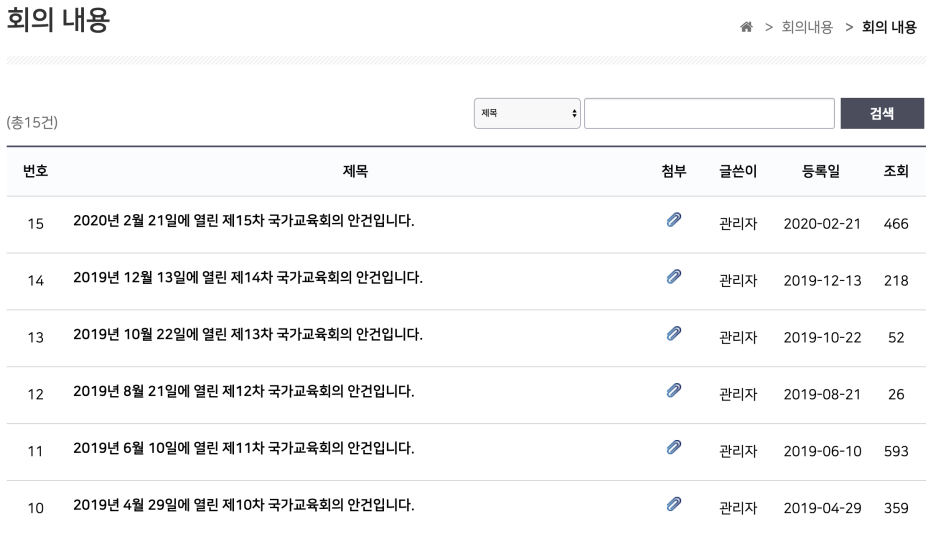Open post titled 제13차 국가교육회의 안건
936x537 pixels.
[x=248, y=334]
